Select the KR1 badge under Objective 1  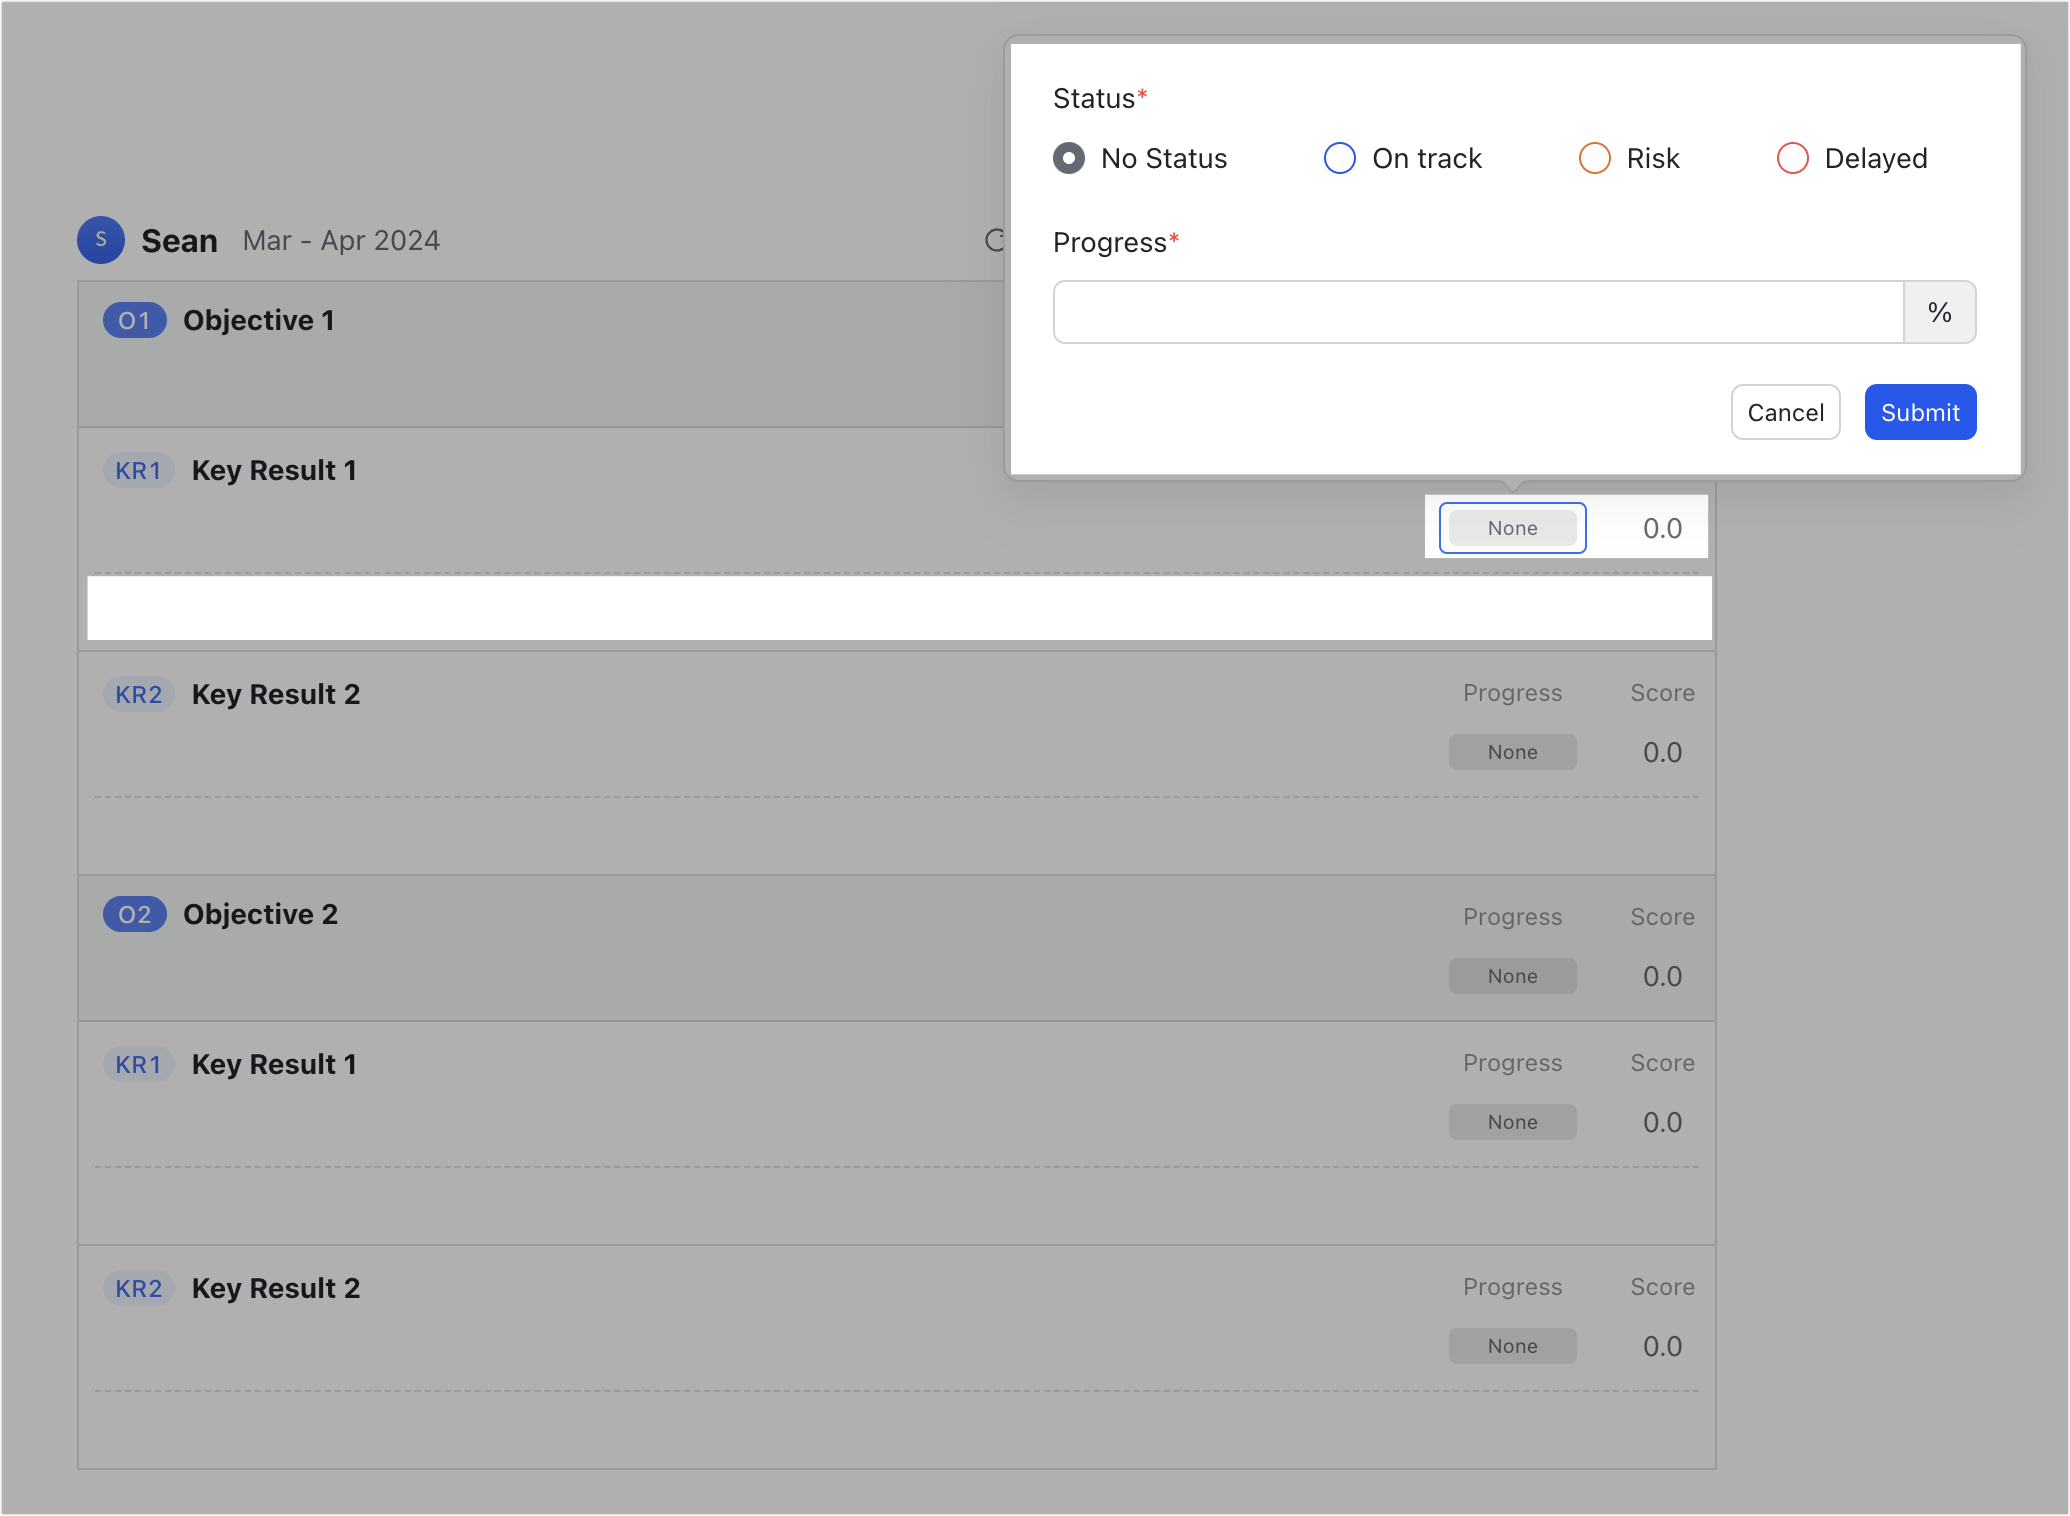click(138, 470)
